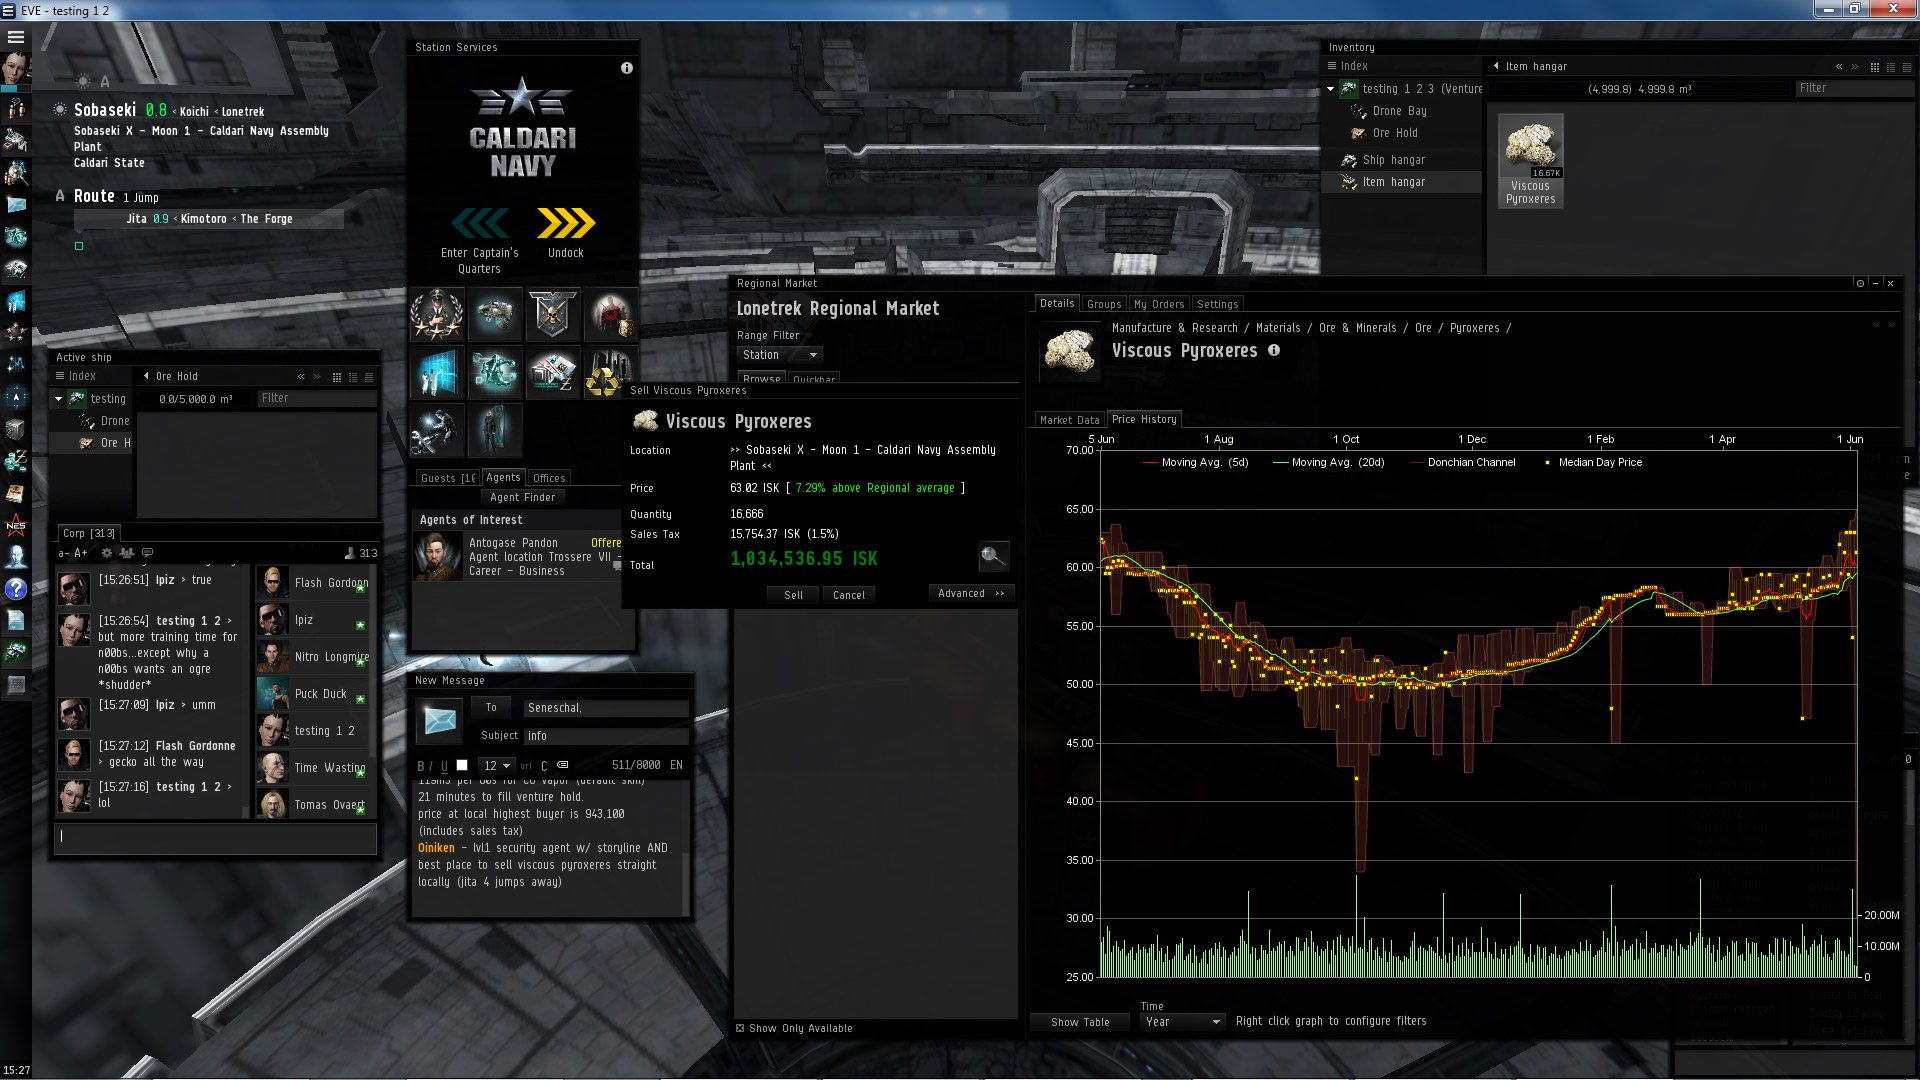Open the Time Year dropdown
Image resolution: width=1920 pixels, height=1080 pixels.
coord(1182,1022)
